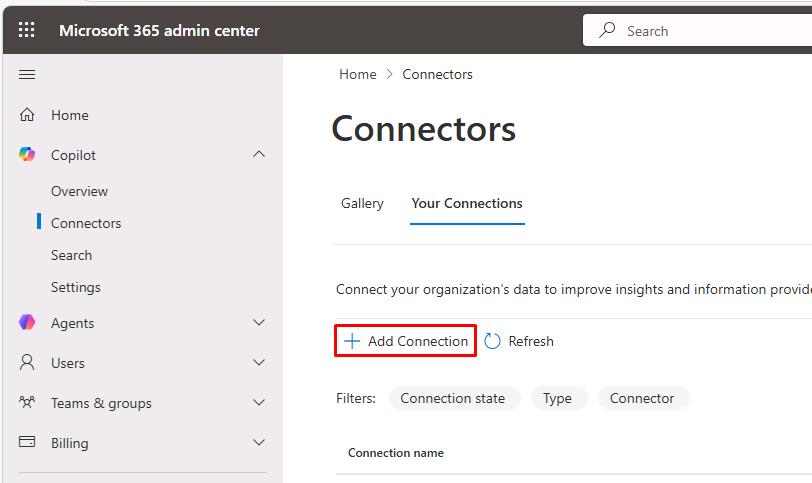The width and height of the screenshot is (812, 483).
Task: Click the circular Refresh arrow icon
Action: pyautogui.click(x=492, y=341)
